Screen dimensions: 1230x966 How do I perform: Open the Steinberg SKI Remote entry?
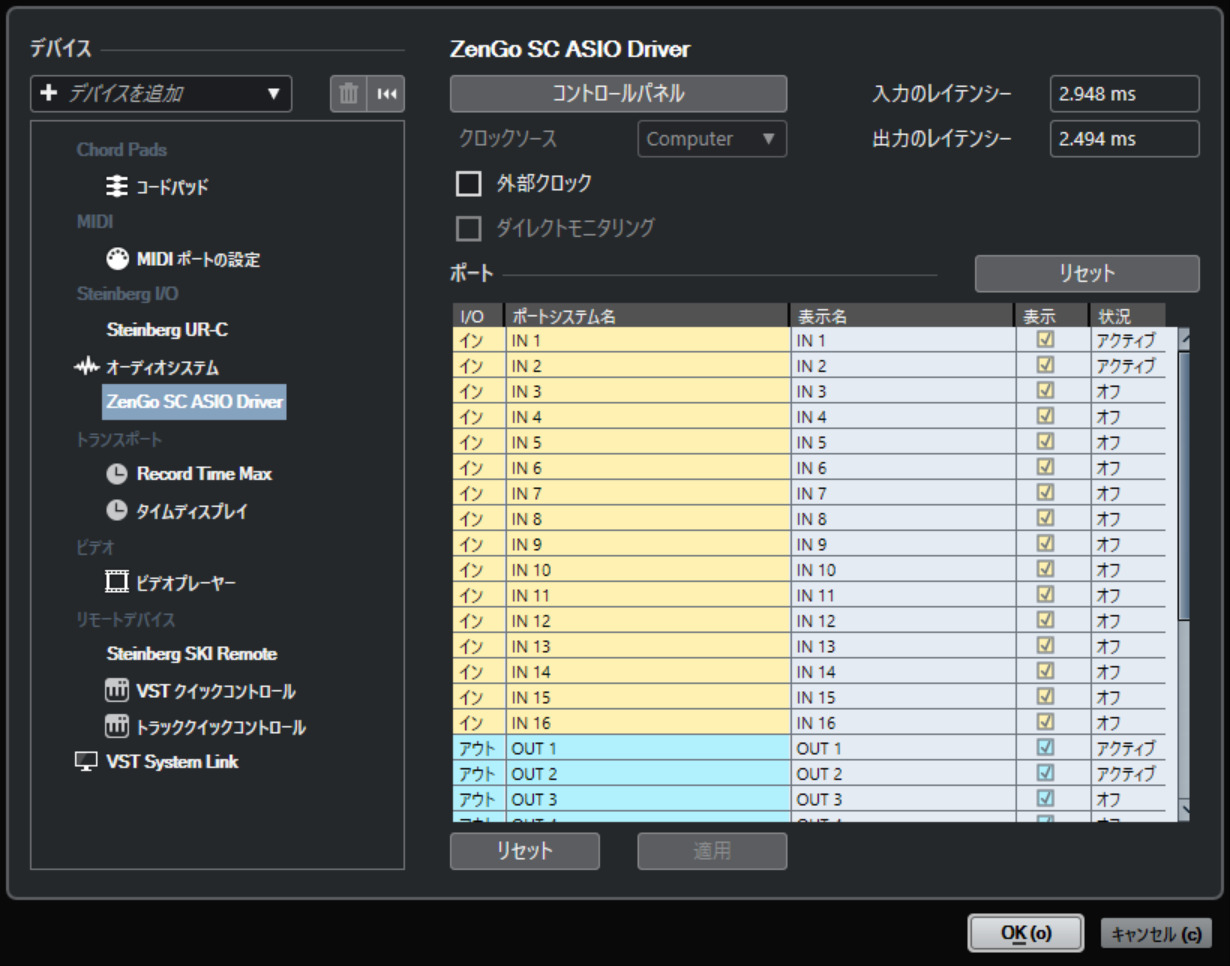[192, 654]
